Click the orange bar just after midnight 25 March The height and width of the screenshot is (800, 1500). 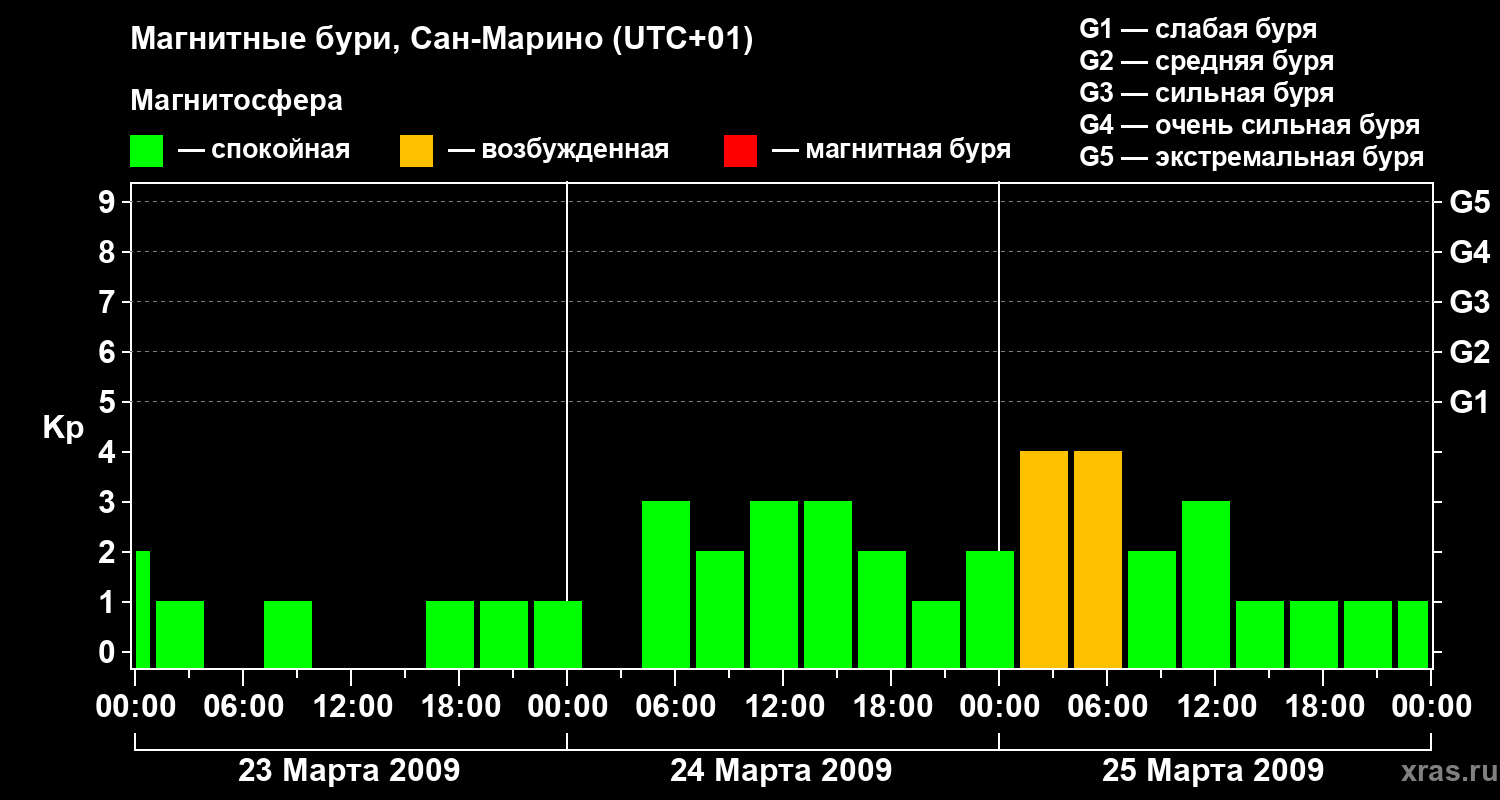point(1044,559)
